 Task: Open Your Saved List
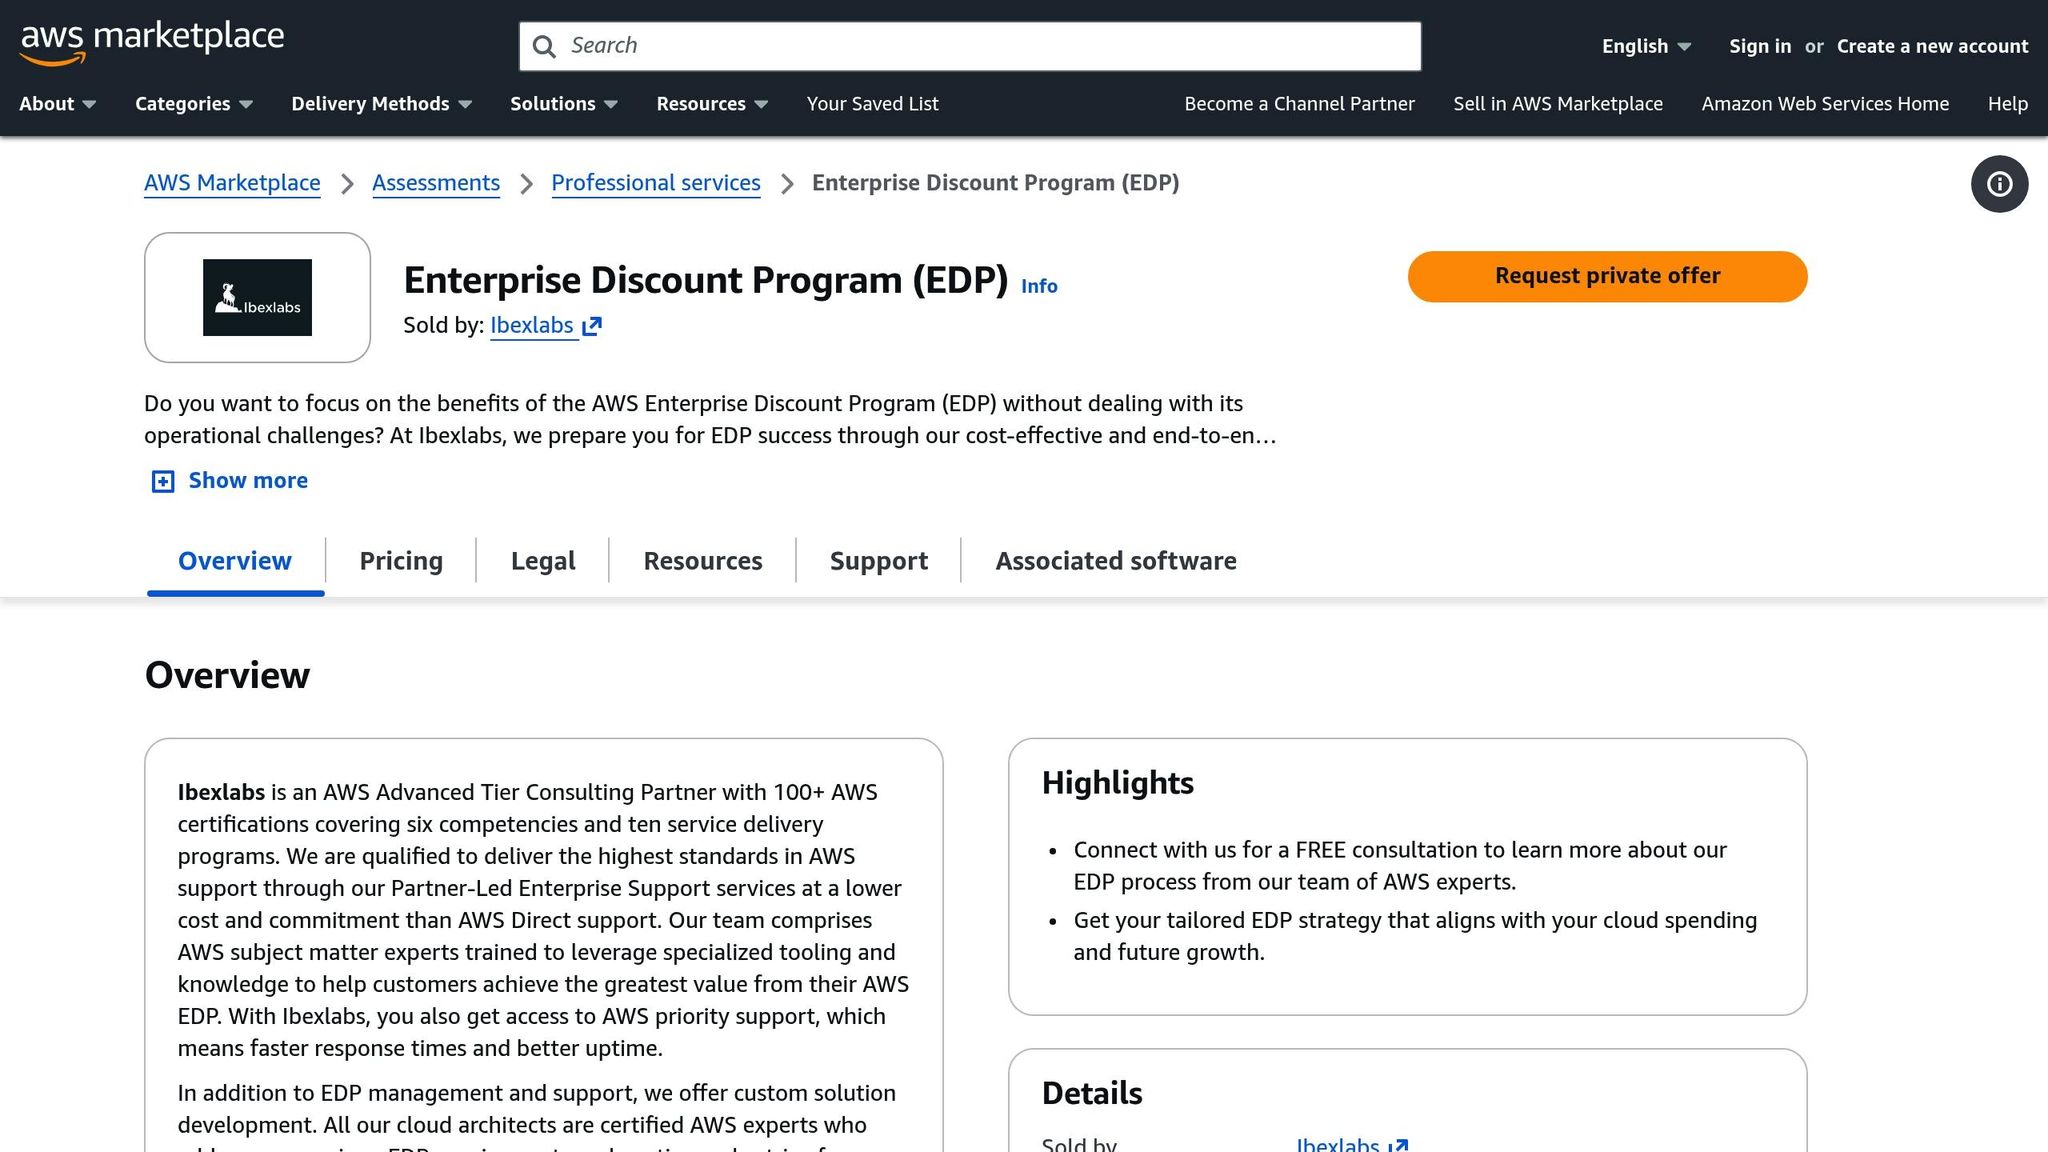[872, 103]
